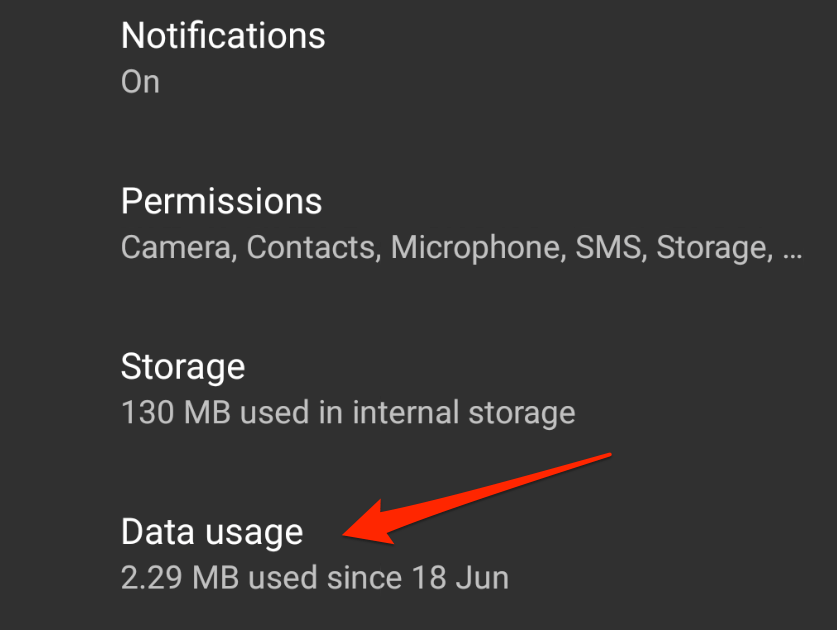837x630 pixels.
Task: Review mobile data via Data usage entry
Action: [x=211, y=532]
